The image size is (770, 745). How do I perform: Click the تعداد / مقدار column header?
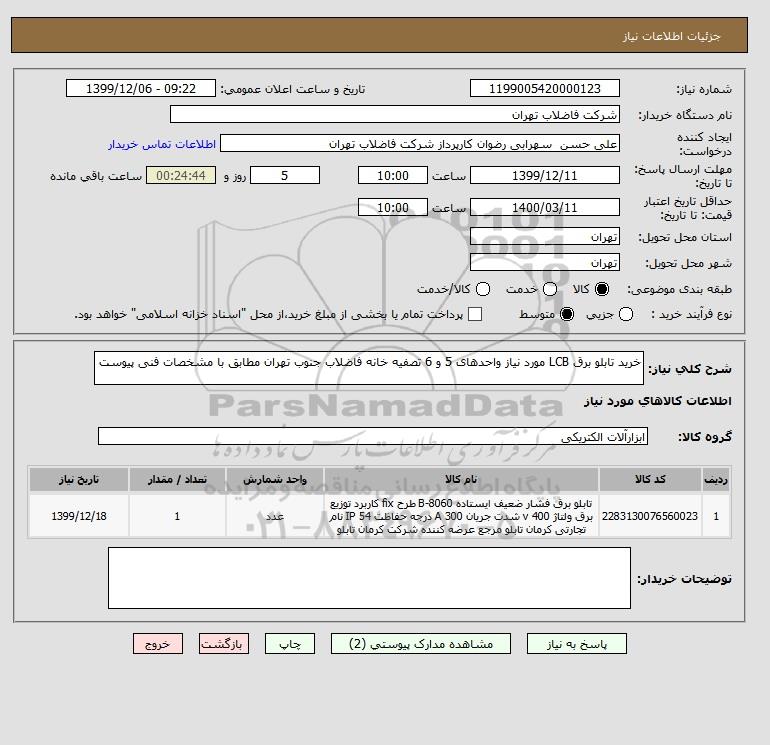pos(177,479)
